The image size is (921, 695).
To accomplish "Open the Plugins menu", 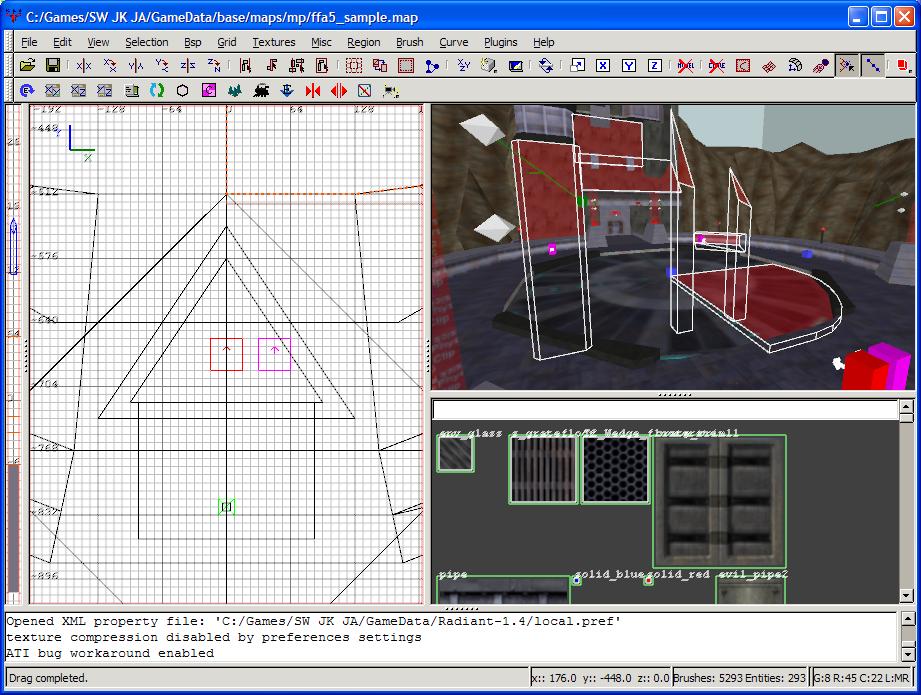I will coord(500,42).
